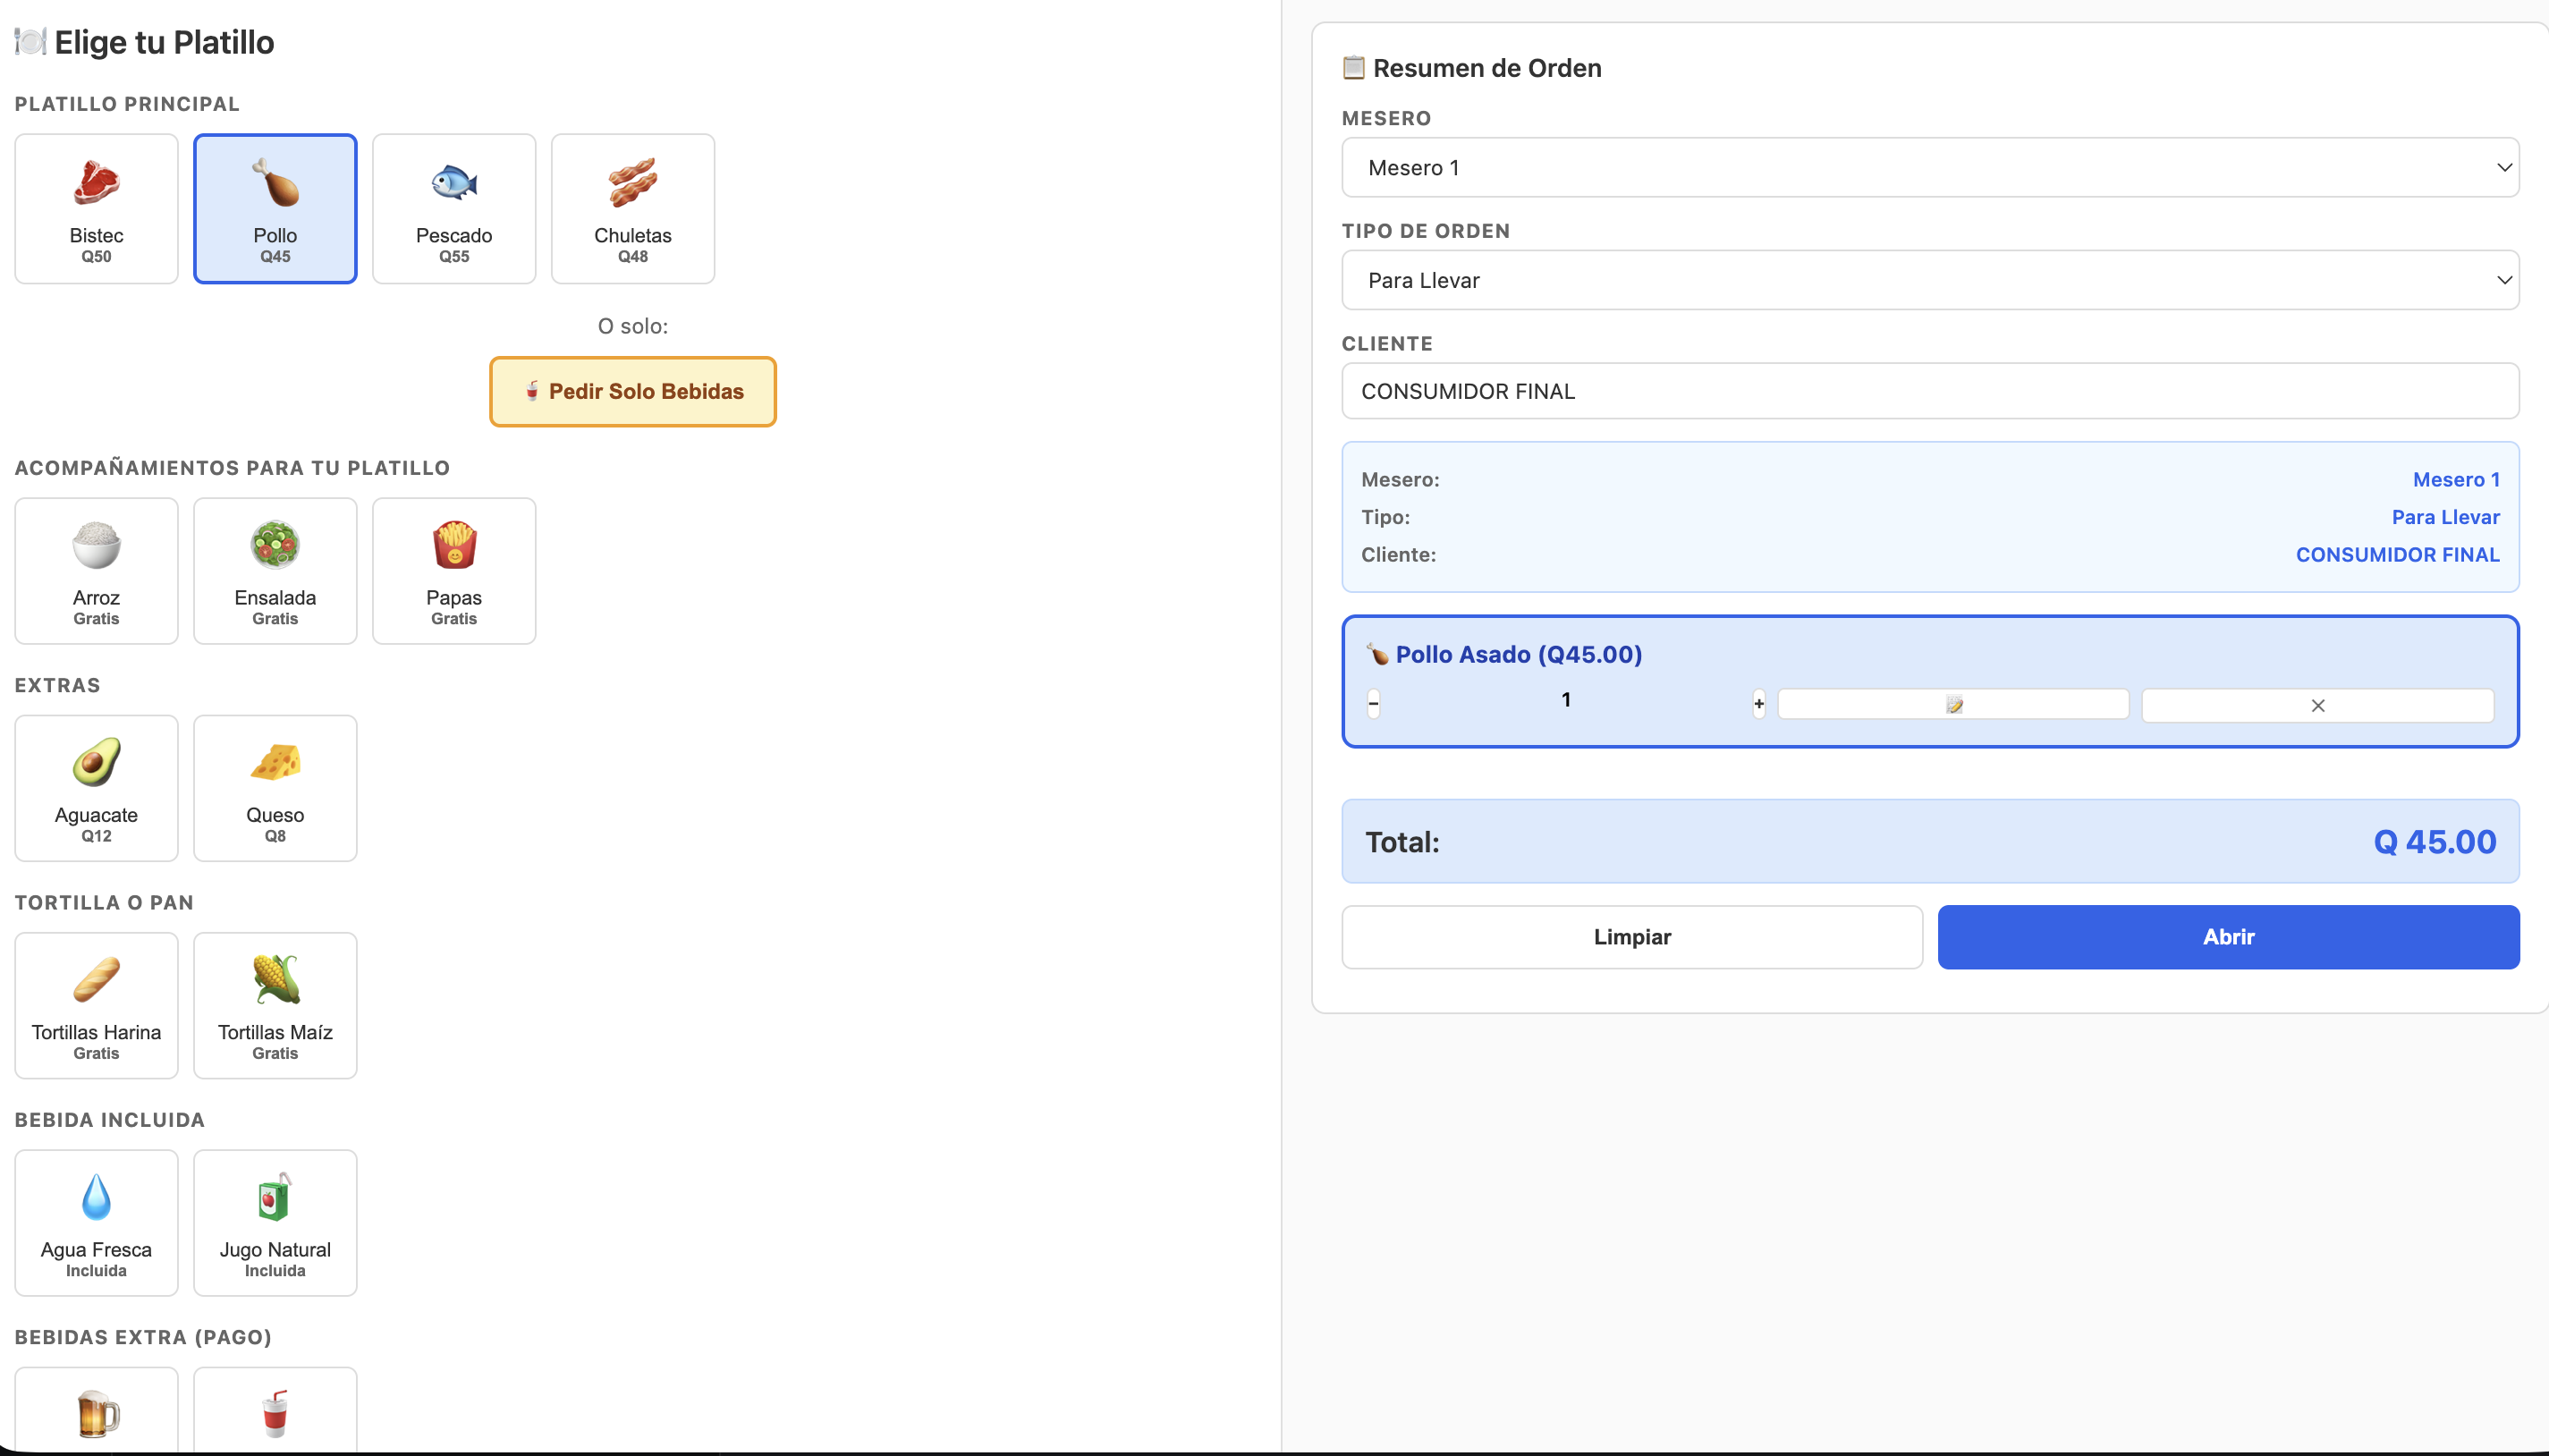This screenshot has width=2549, height=1456.
Task: Toggle Ensalada side dish
Action: (275, 571)
